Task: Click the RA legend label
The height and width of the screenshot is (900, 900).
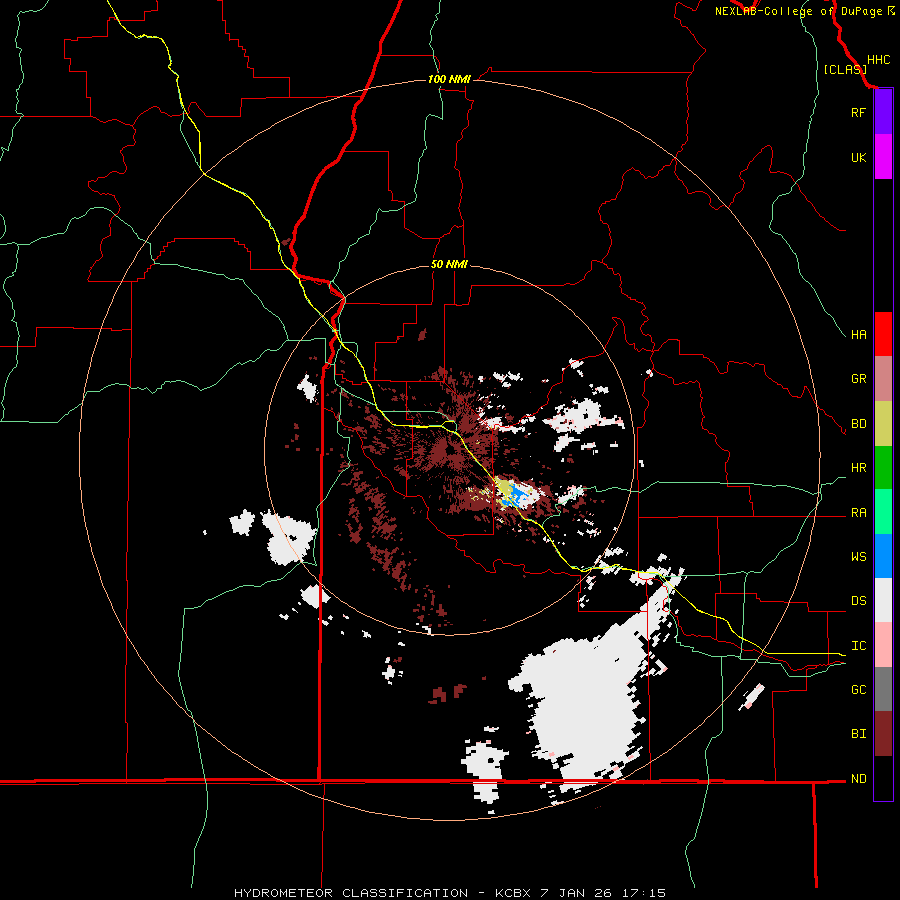Action: coord(858,513)
